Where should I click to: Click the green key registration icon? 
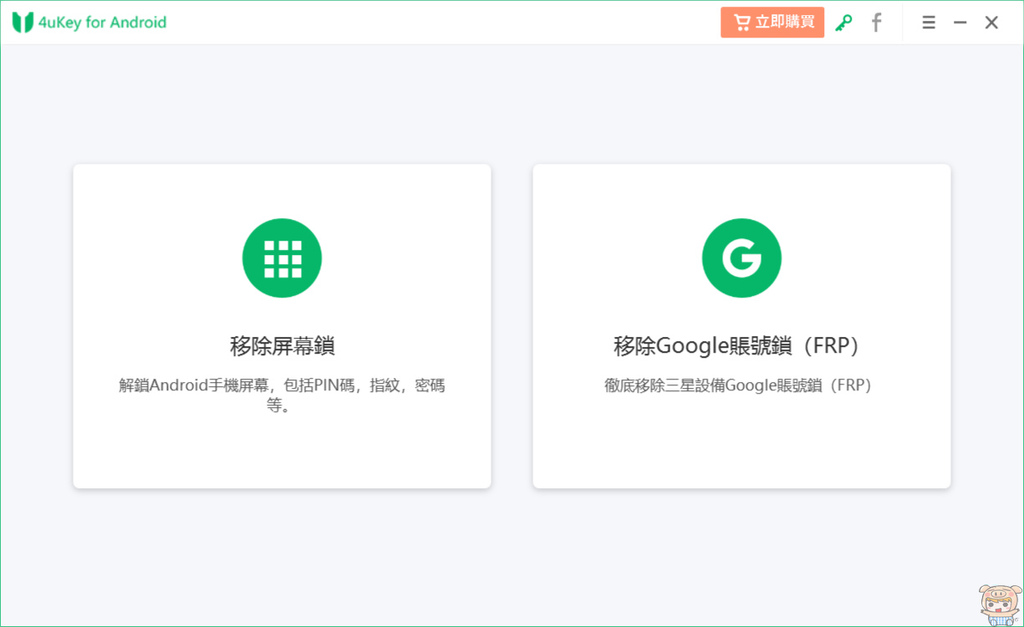point(843,21)
